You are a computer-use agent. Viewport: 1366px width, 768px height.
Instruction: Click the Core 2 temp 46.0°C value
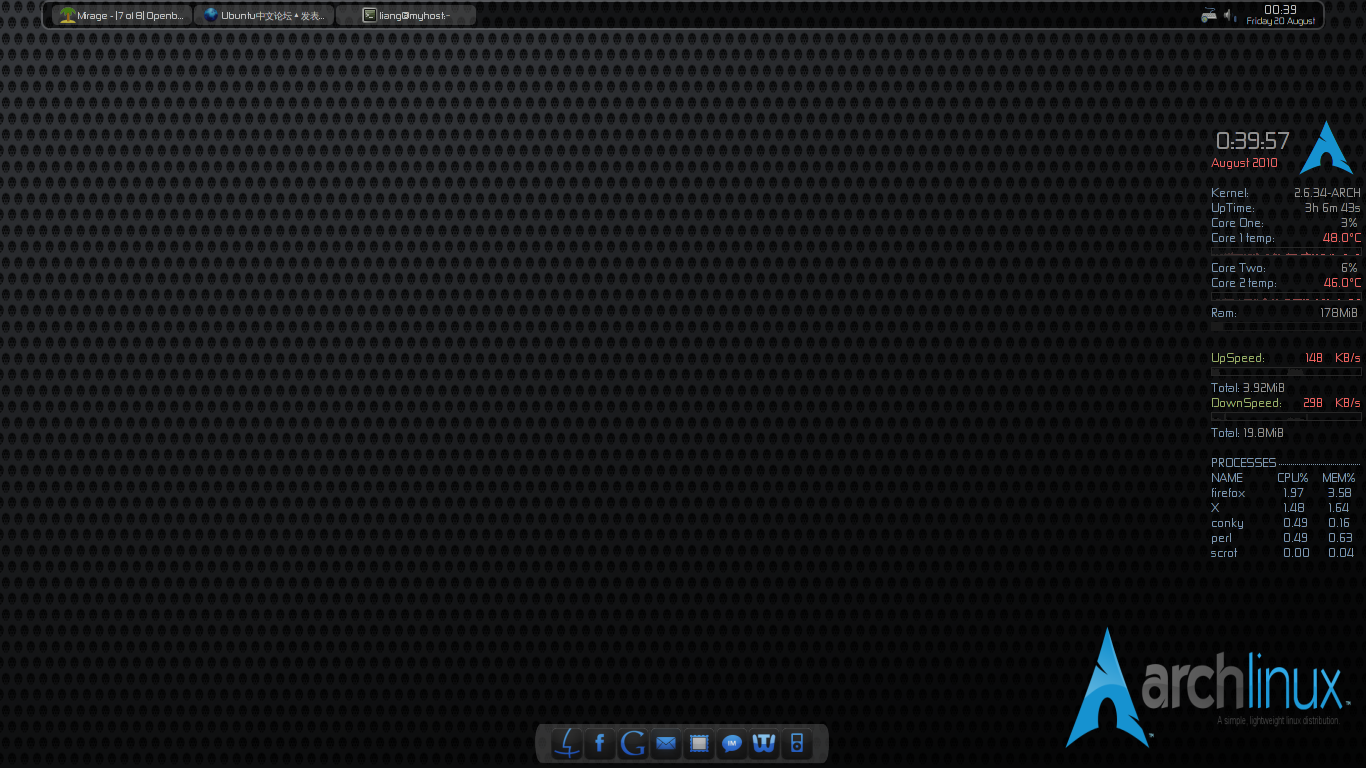[x=1342, y=283]
